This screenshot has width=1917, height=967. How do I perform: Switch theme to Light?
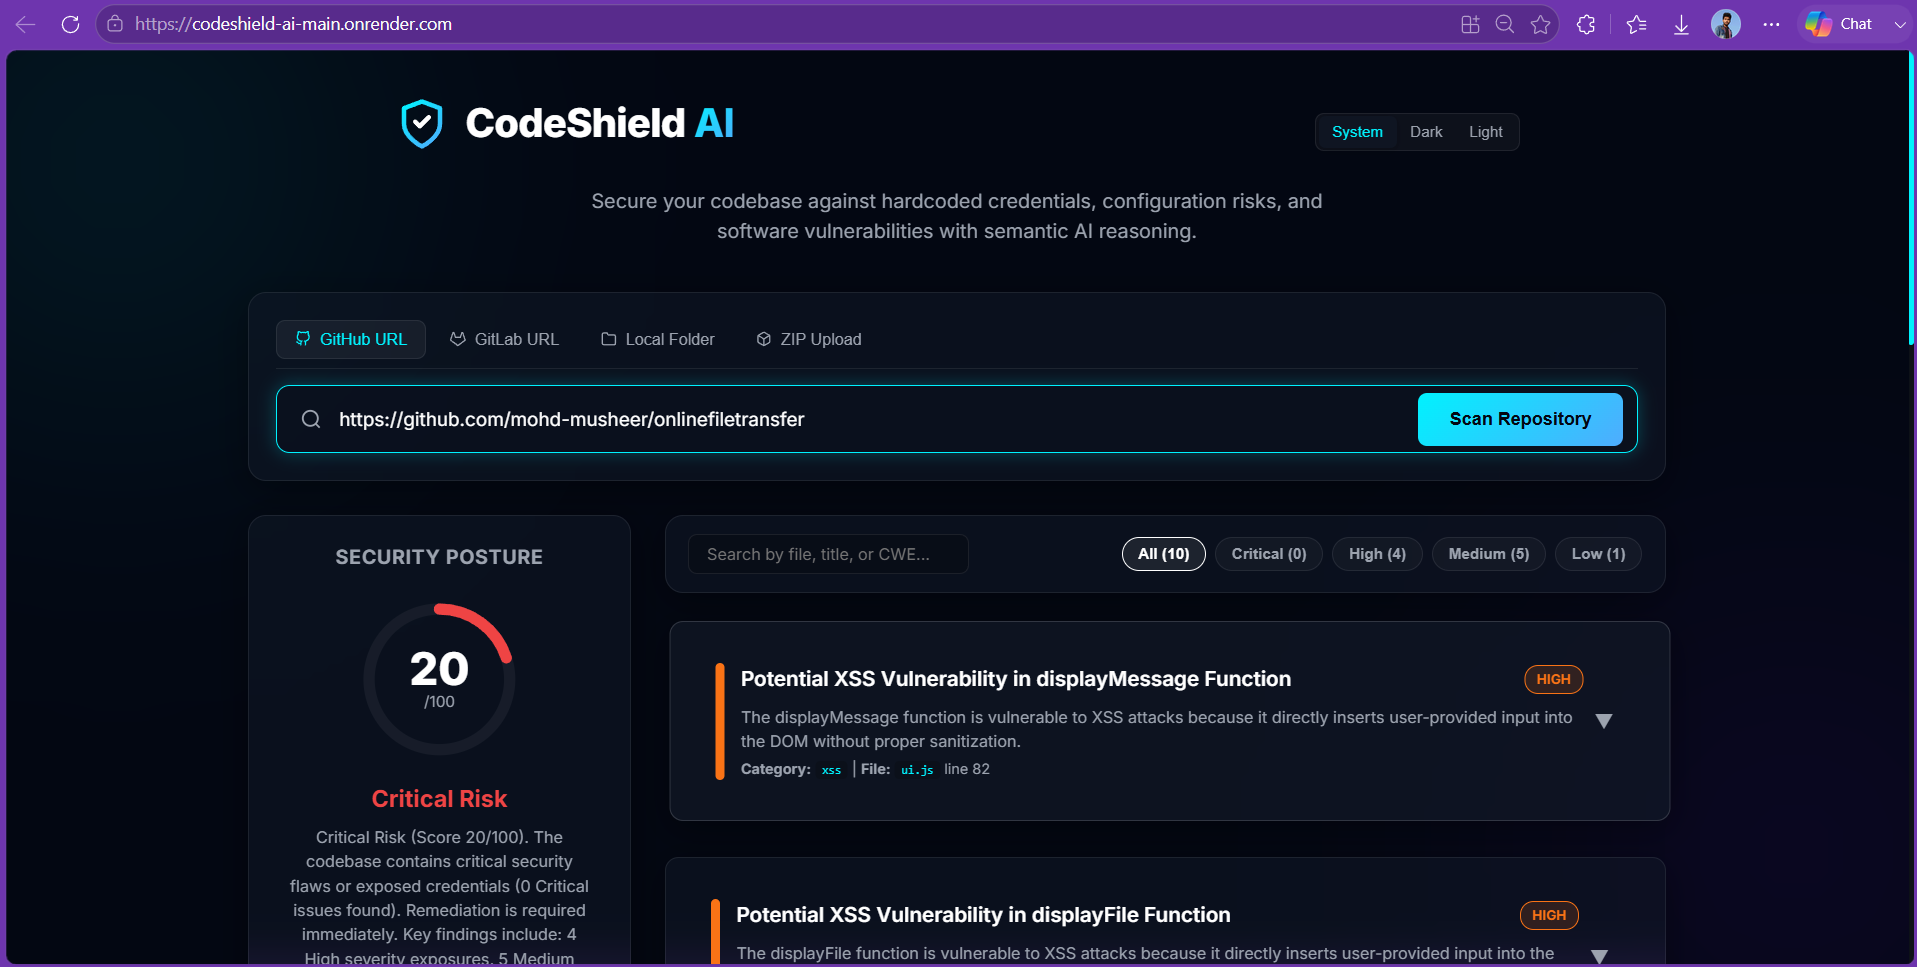[x=1485, y=132]
